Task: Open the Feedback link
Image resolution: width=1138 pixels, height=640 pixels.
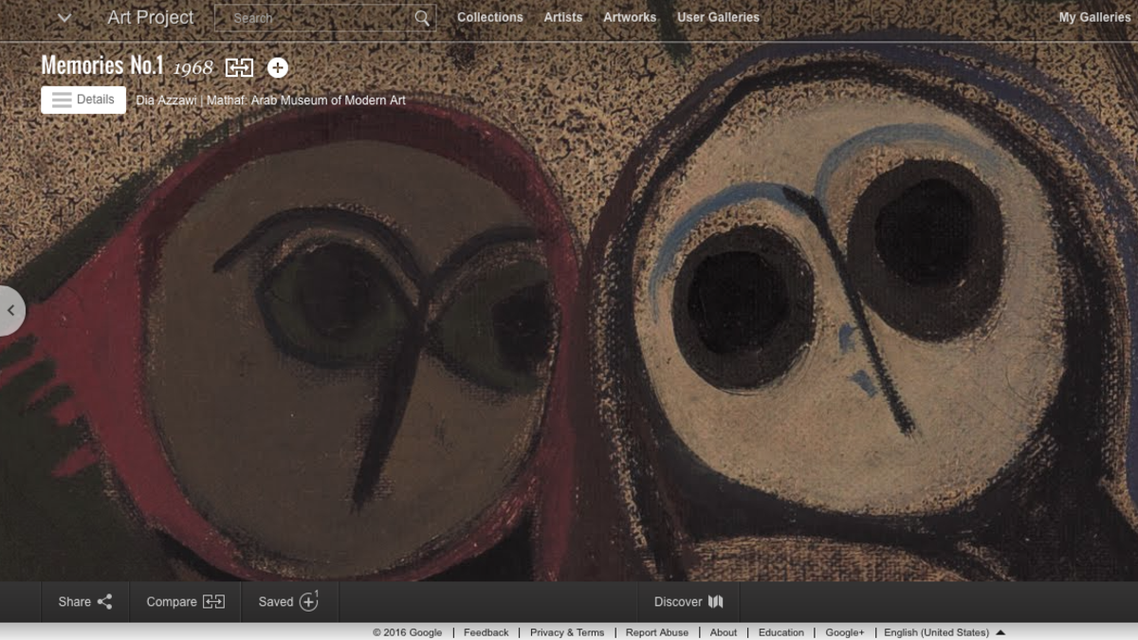Action: (x=486, y=633)
